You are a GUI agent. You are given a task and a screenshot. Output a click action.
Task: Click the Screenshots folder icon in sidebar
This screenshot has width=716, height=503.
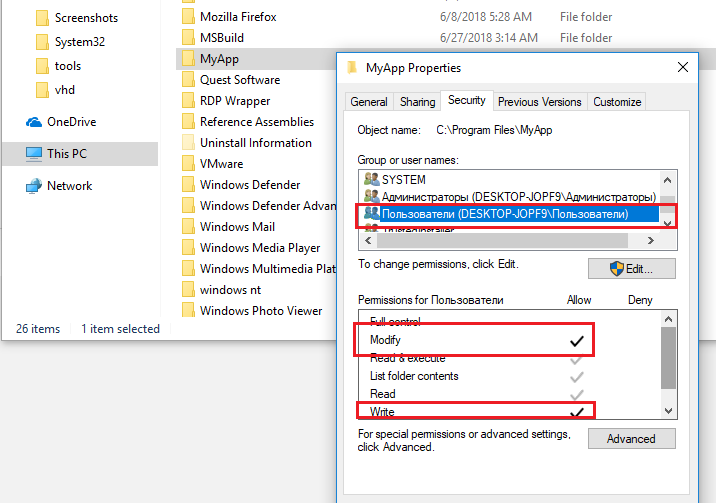tap(42, 18)
